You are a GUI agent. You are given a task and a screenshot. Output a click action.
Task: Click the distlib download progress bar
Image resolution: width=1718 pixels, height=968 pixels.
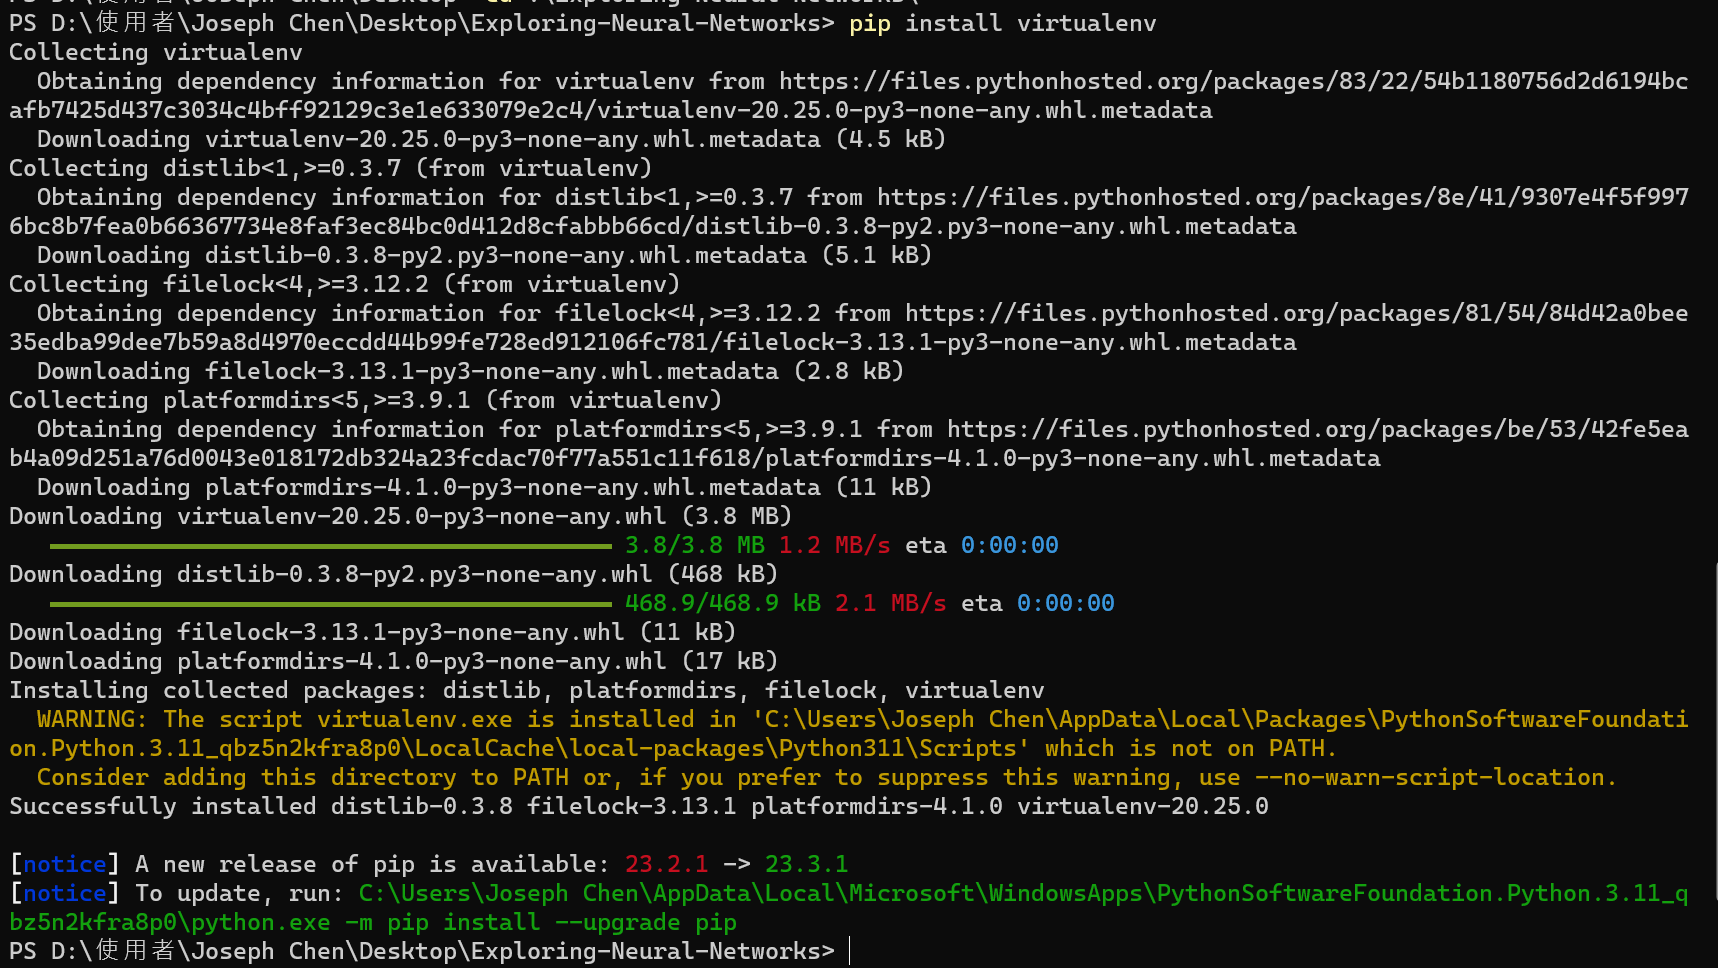click(330, 604)
